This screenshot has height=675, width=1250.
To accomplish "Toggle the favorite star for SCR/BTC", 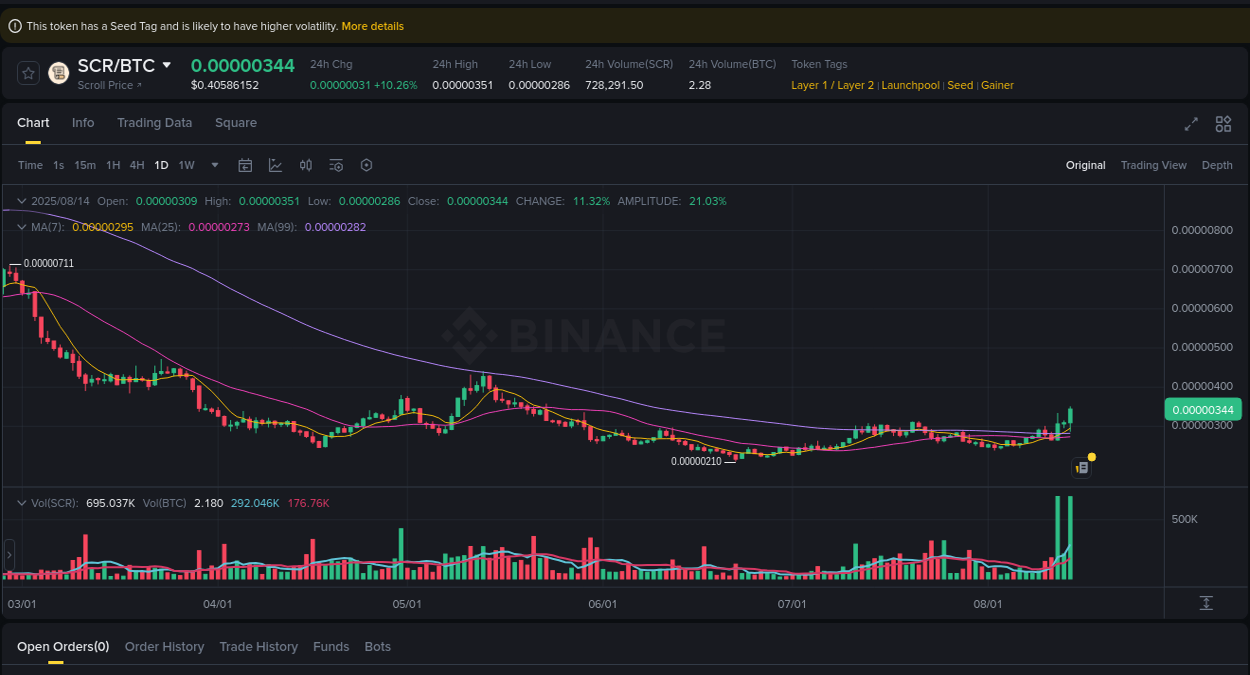I will [x=28, y=73].
